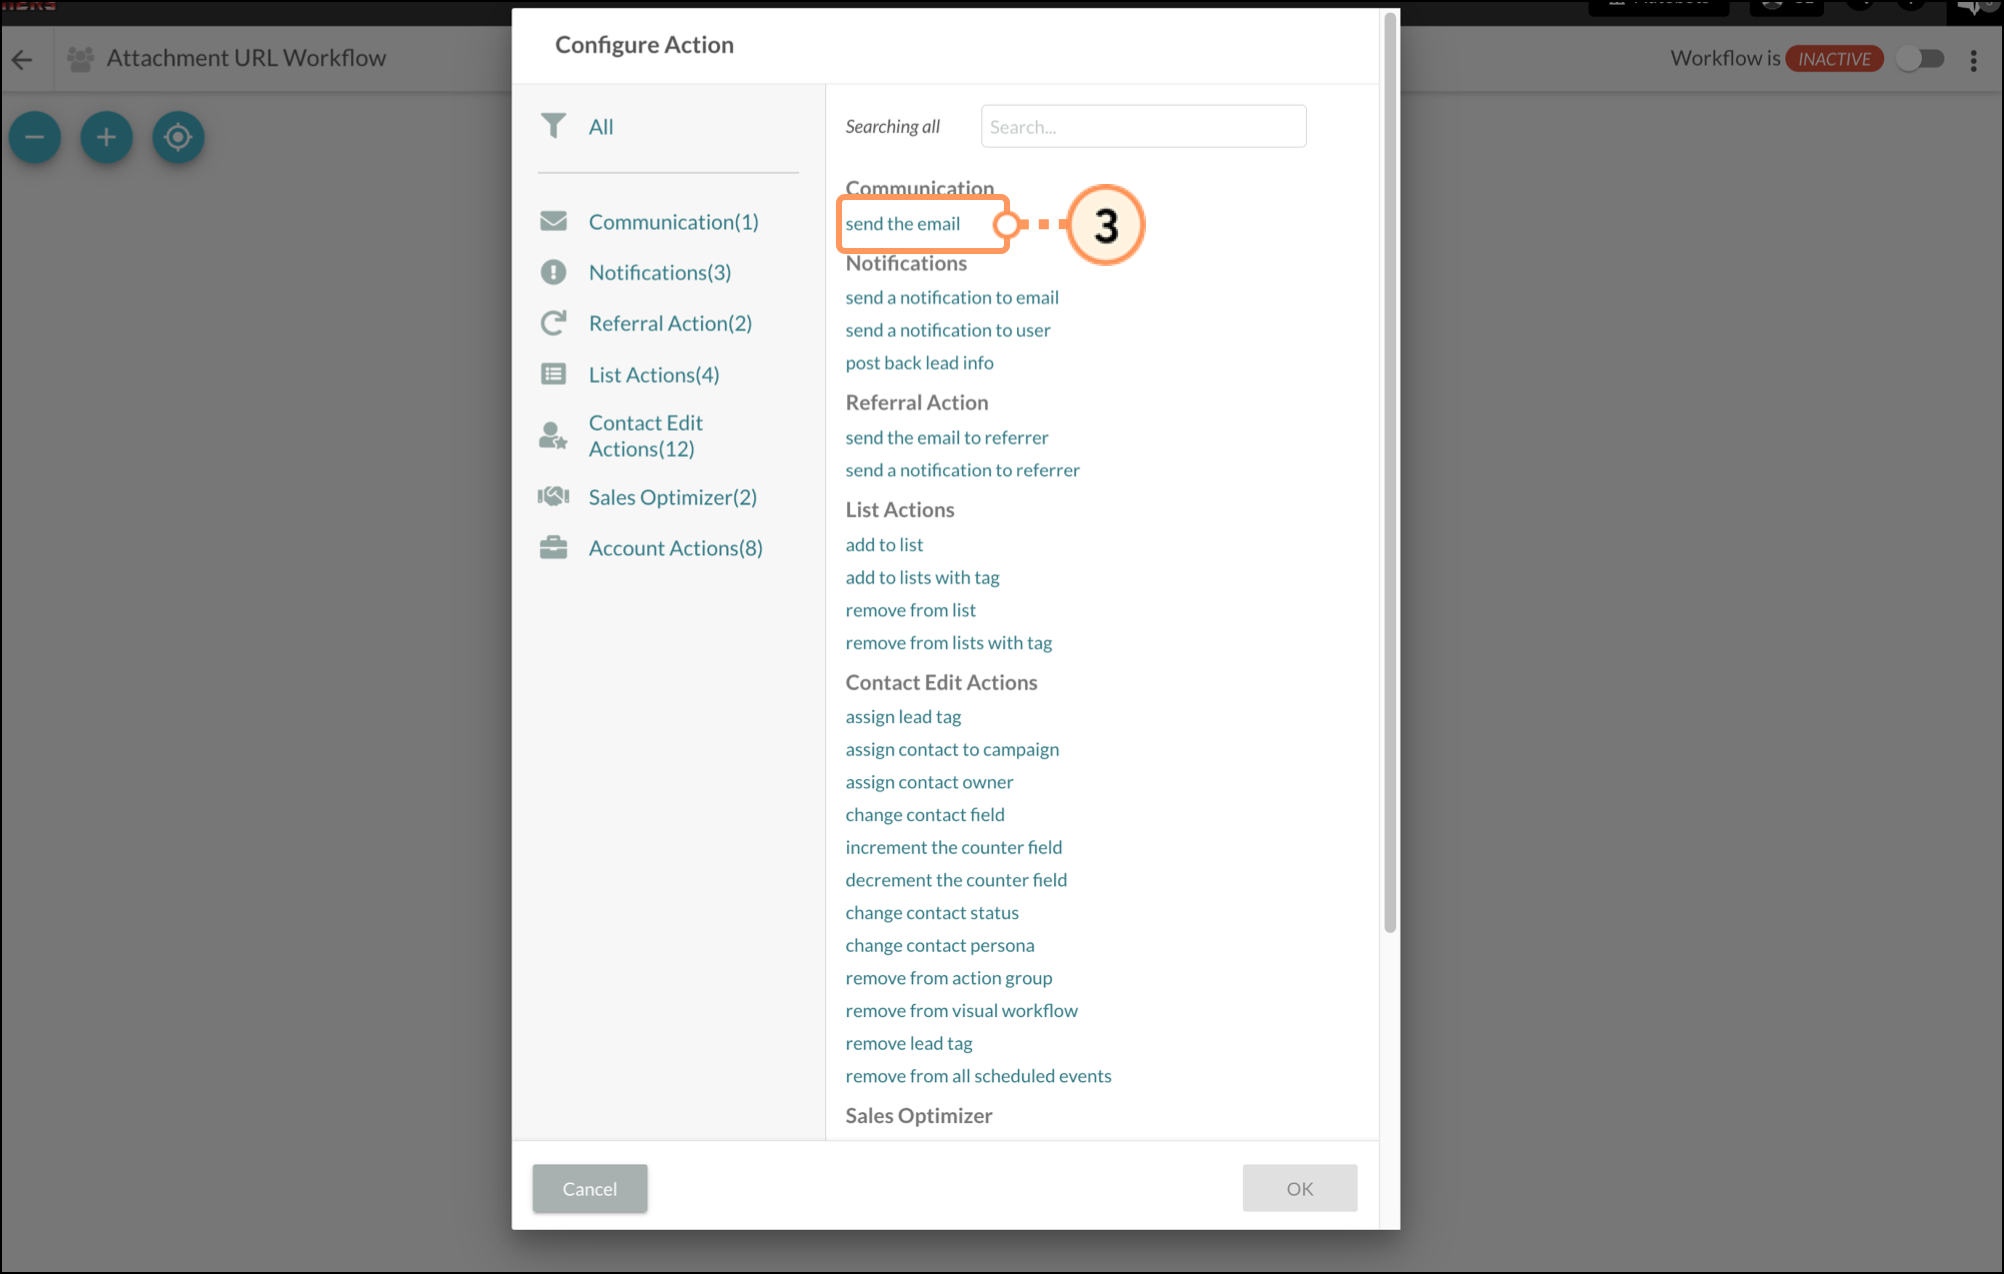Click the Contact Edit Actions person icon
The image size is (2004, 1274).
click(553, 435)
